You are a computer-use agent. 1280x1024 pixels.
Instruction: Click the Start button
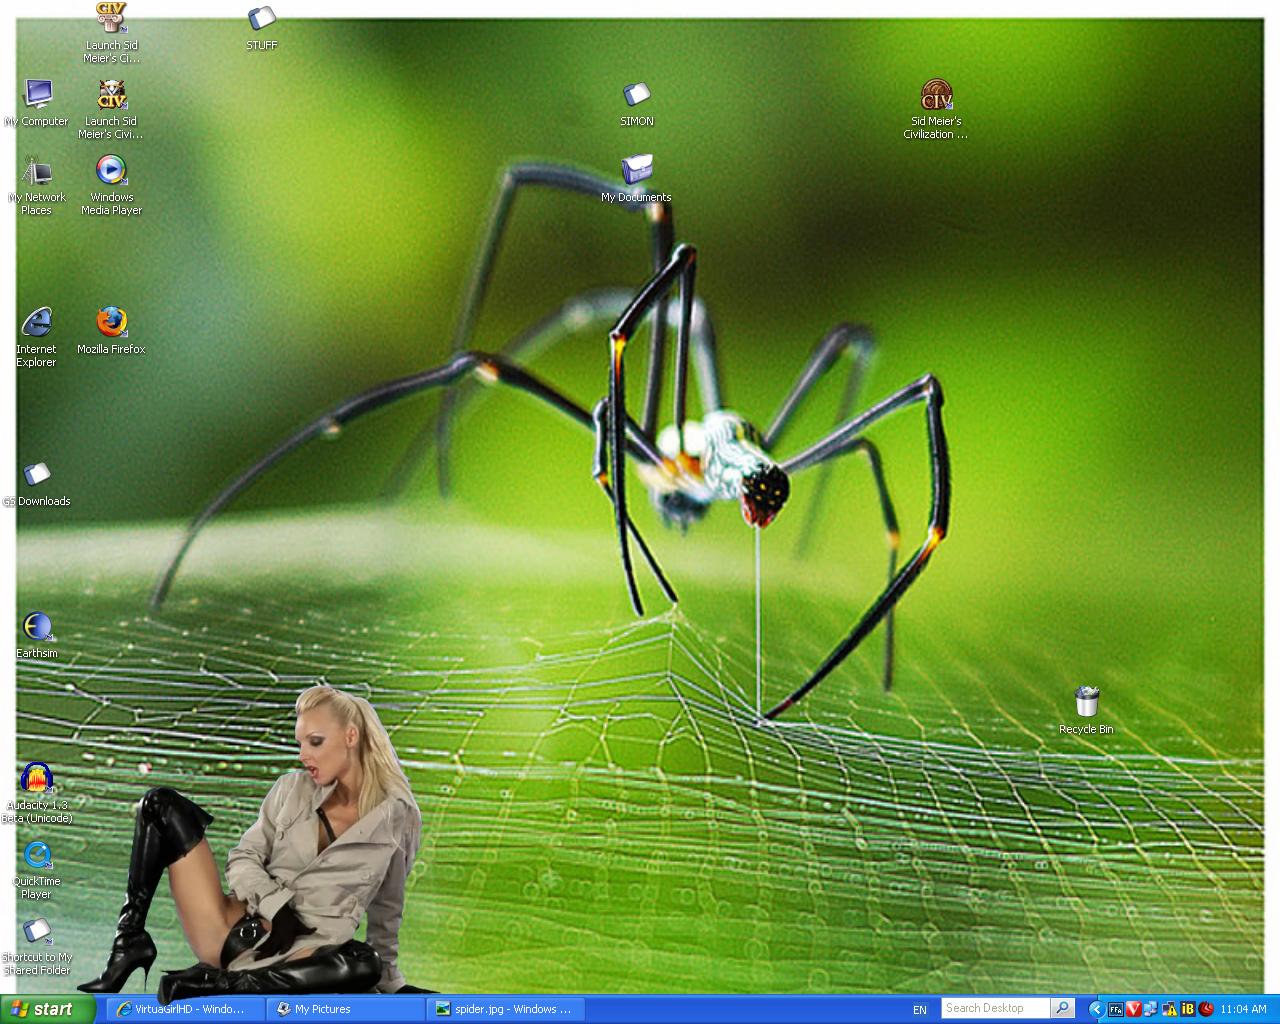[x=47, y=1009]
